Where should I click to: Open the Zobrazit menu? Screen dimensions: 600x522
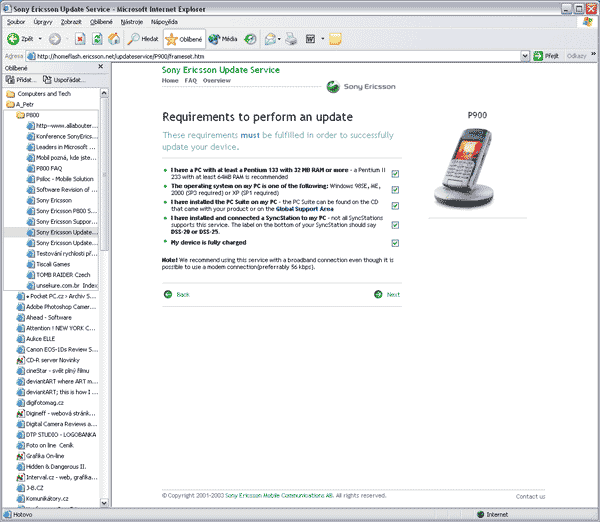71,22
